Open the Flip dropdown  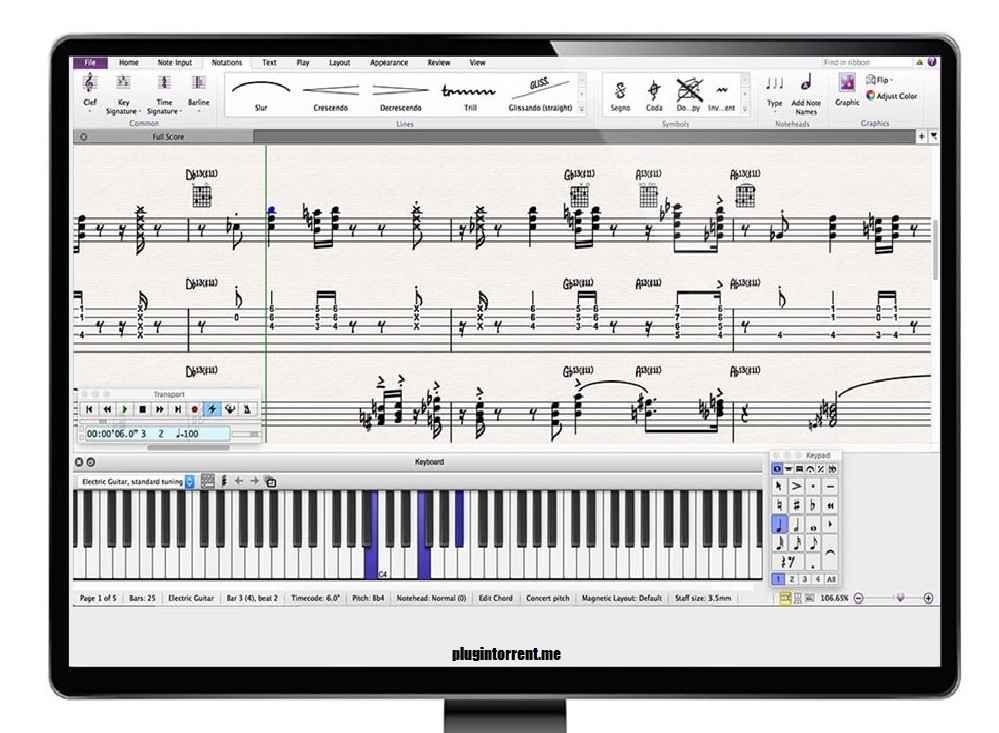(880, 80)
